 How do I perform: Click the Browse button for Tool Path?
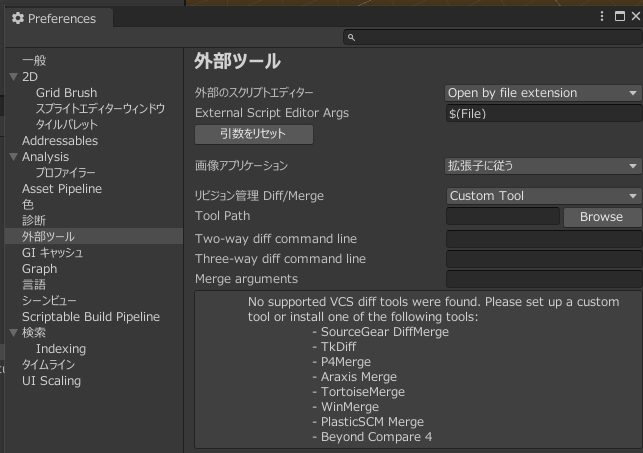[601, 217]
